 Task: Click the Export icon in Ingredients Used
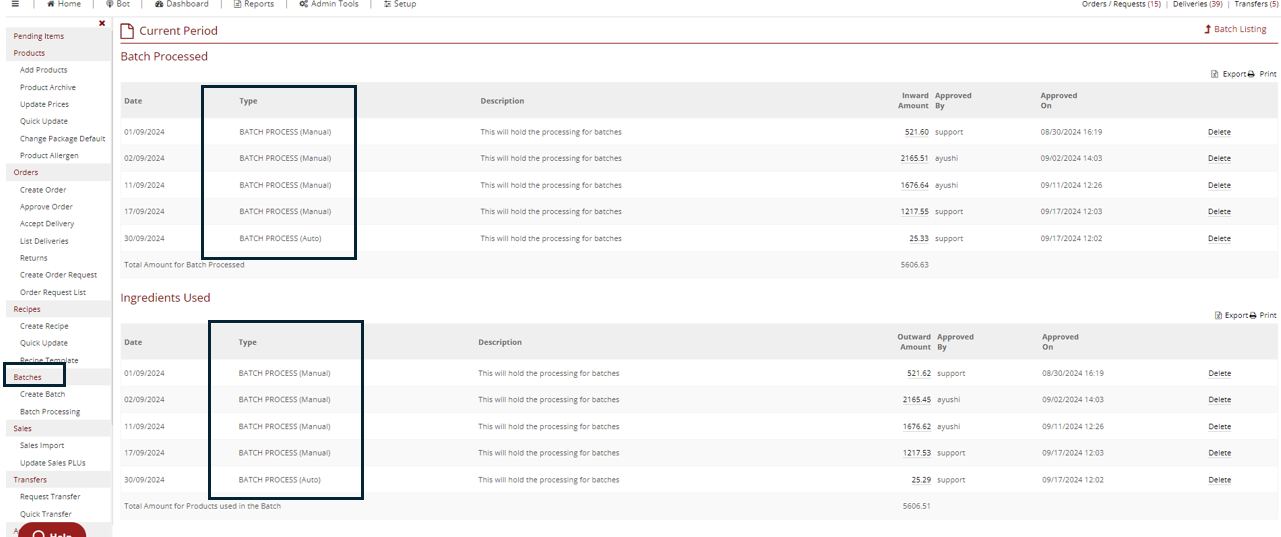coord(1218,315)
